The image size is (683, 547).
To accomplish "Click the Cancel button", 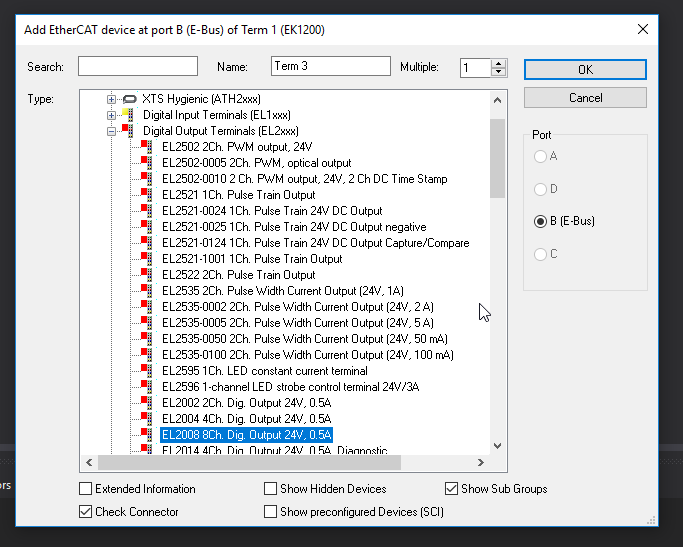I will (x=585, y=98).
